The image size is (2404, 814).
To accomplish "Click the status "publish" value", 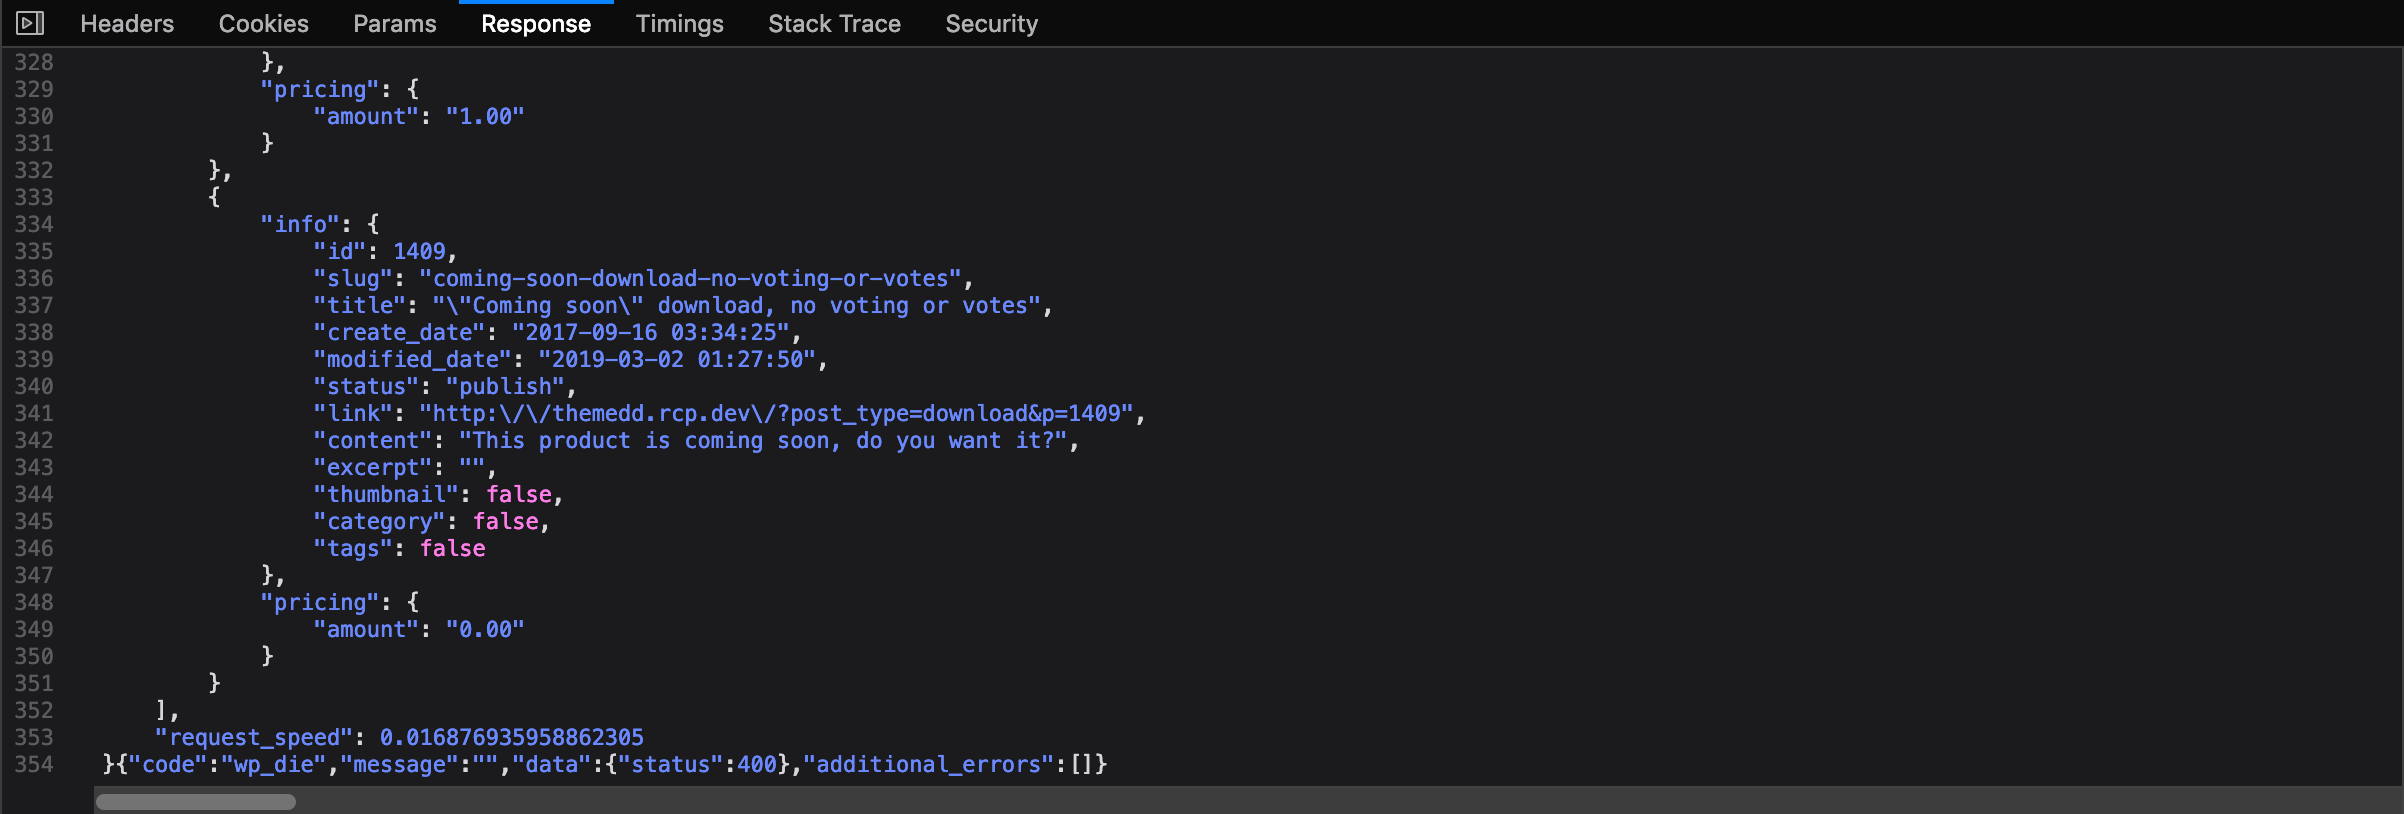I will tap(505, 386).
